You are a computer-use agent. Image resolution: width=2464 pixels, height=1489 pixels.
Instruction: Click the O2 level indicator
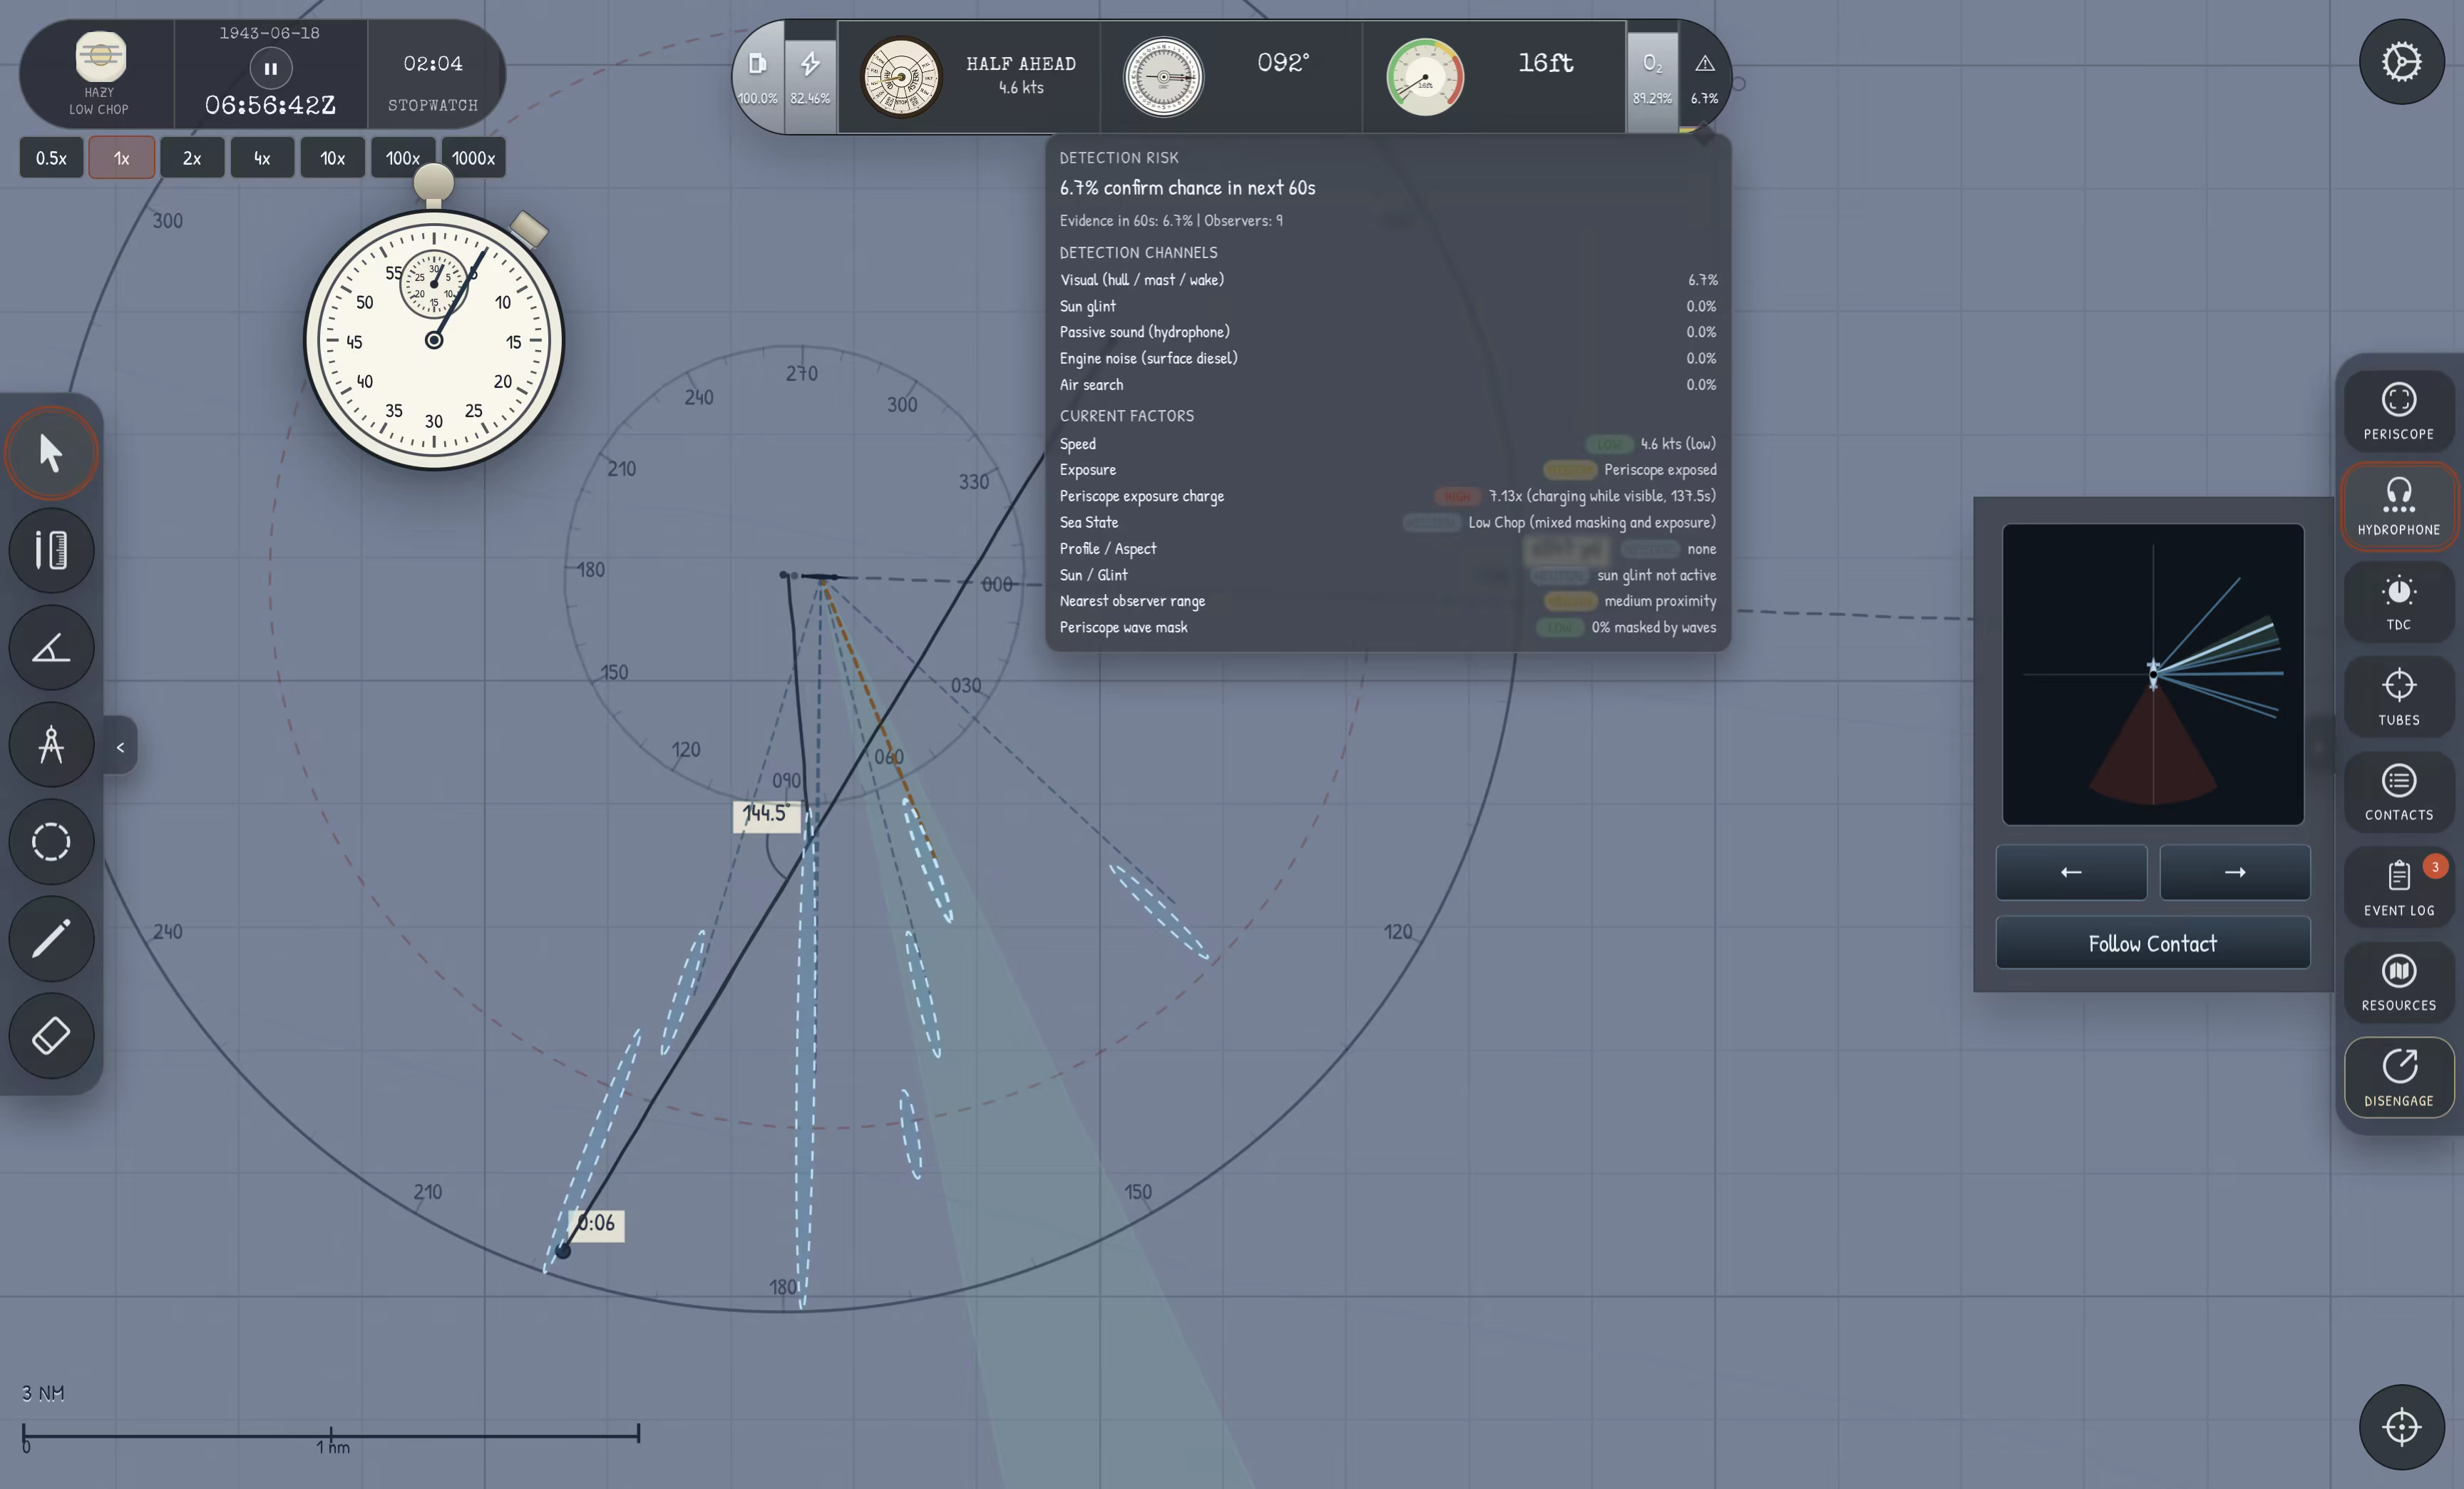[x=1652, y=77]
